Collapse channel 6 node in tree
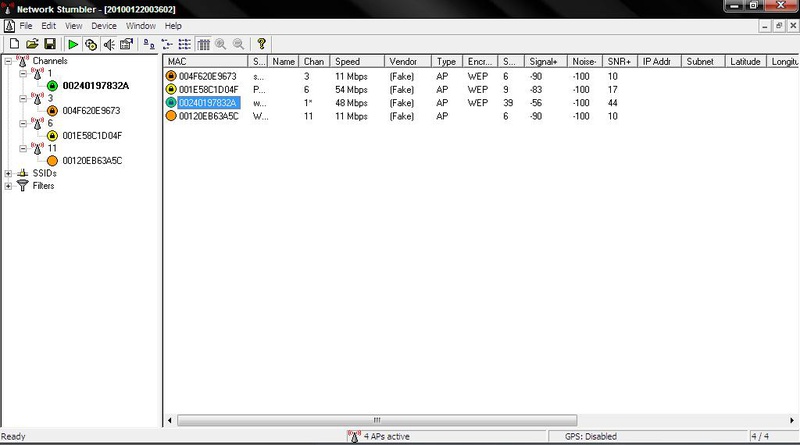The width and height of the screenshot is (800, 445). coord(23,123)
